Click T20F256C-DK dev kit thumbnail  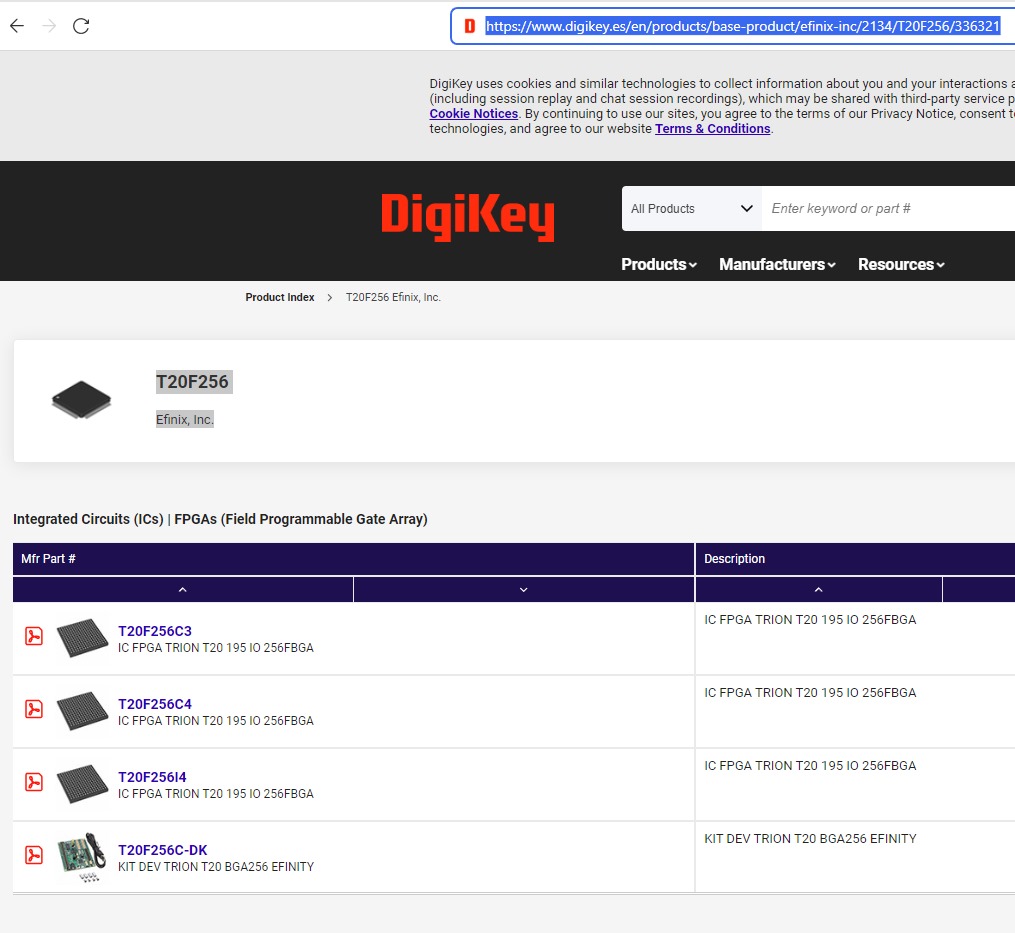[x=82, y=857]
